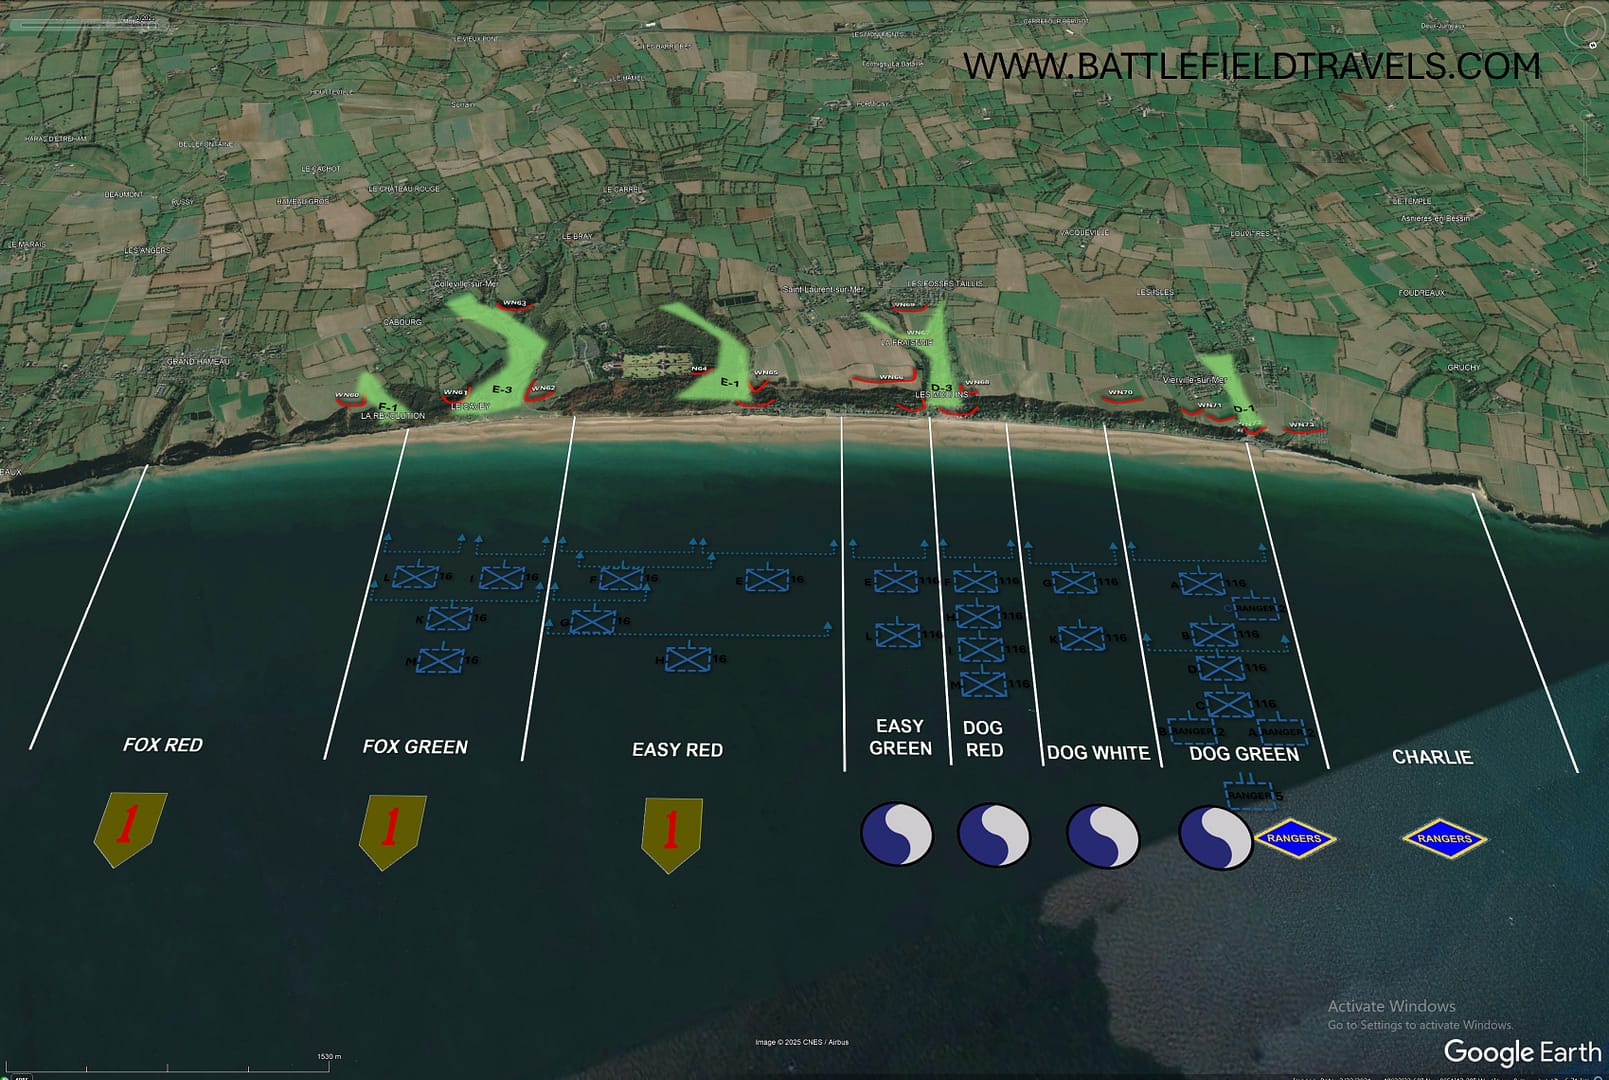Click the CNES / Airbus attribution text
Screen dimensions: 1609x1080
pos(804,1041)
